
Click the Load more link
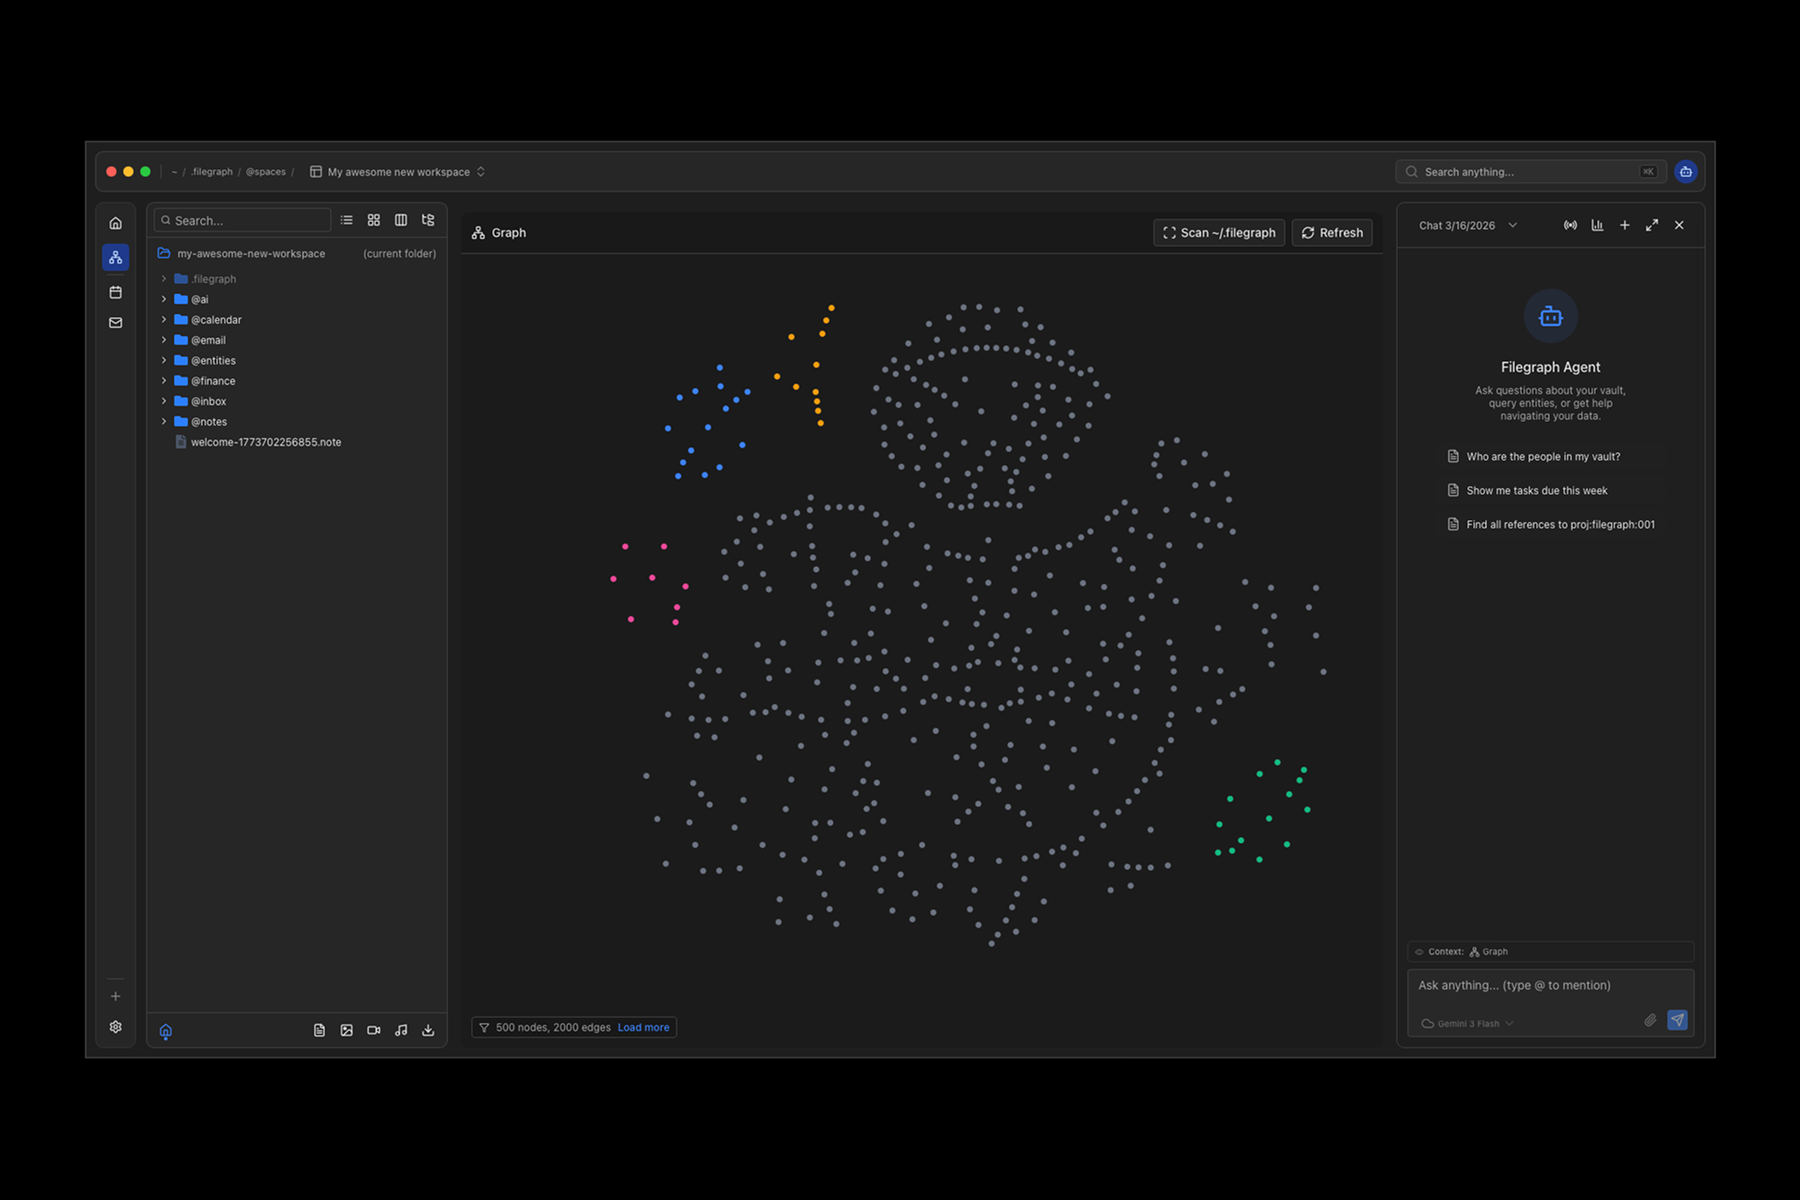(643, 1028)
